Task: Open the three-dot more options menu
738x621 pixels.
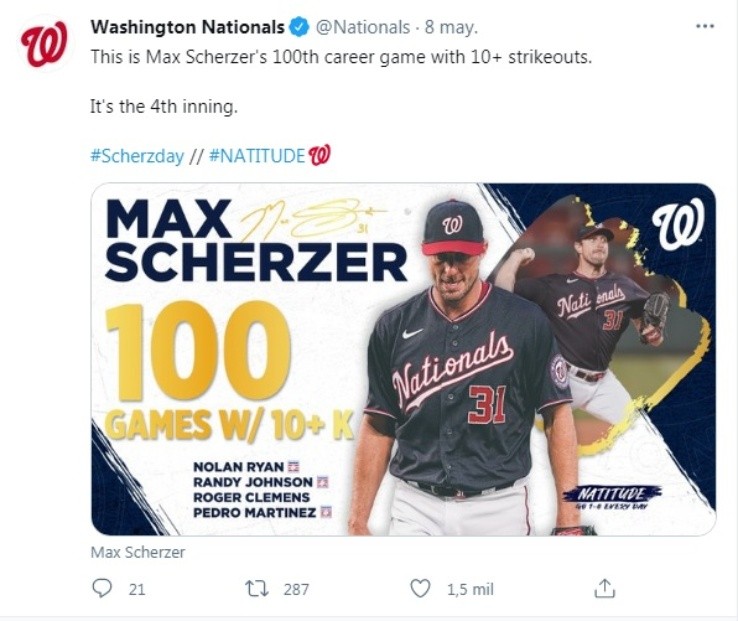Action: pos(705,26)
